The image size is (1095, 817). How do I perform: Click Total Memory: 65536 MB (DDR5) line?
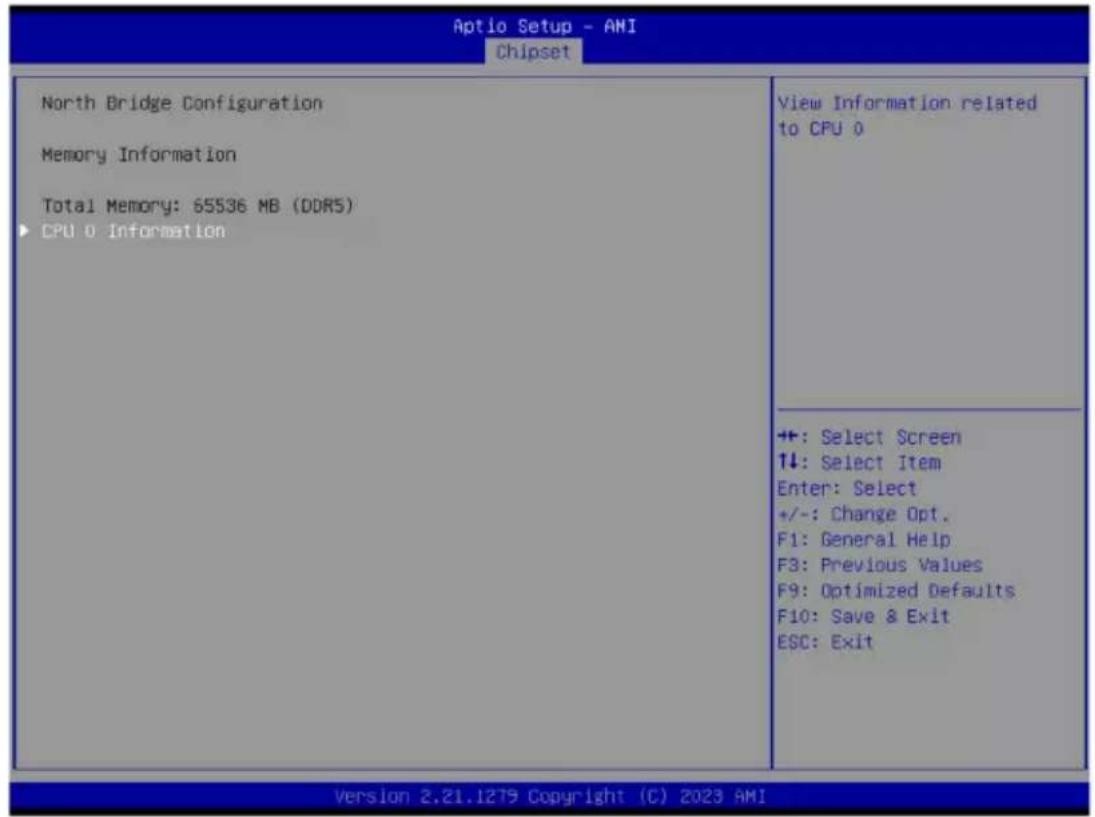198,206
